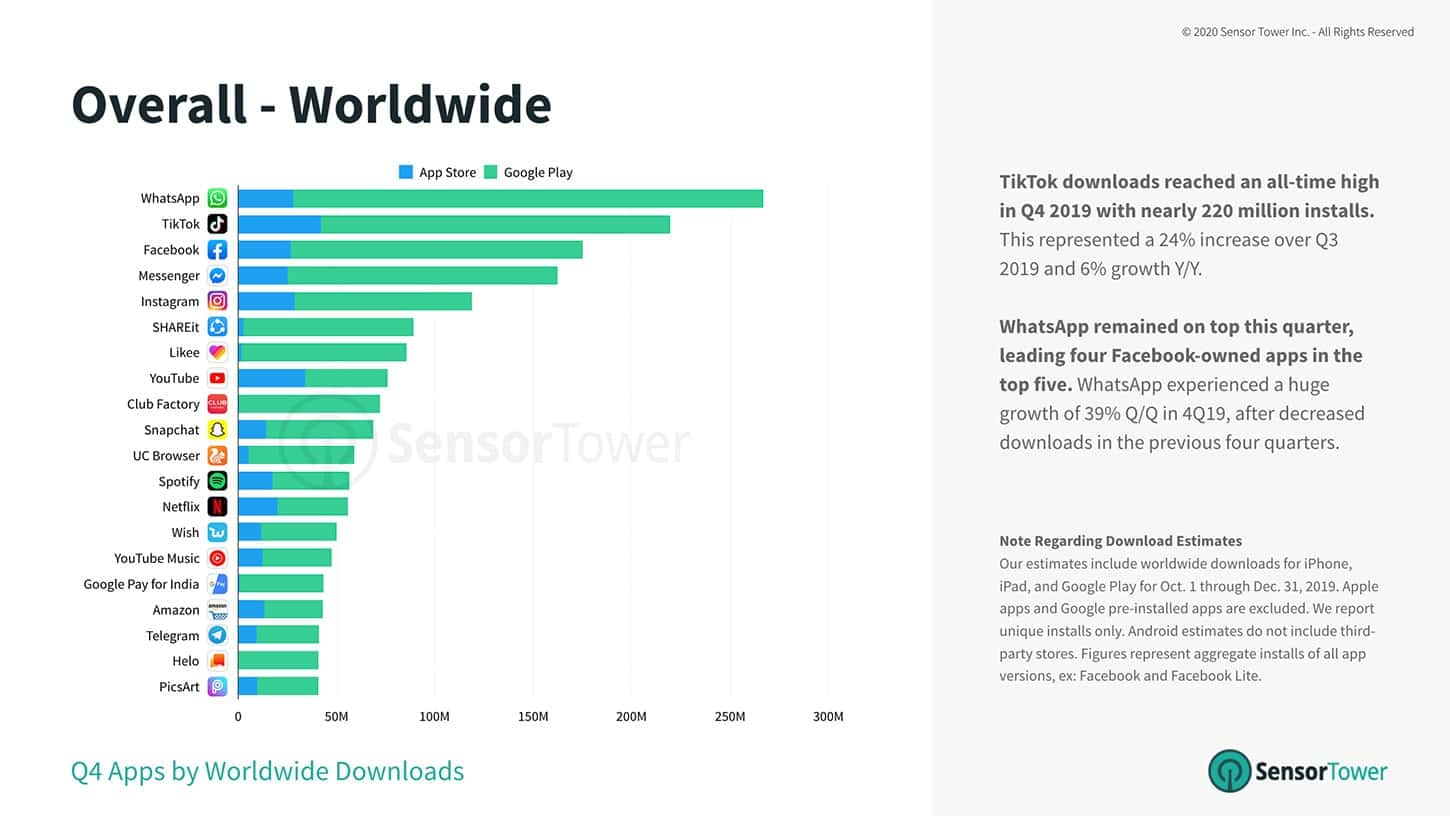Image resolution: width=1450 pixels, height=816 pixels.
Task: Click the Amazon app icon
Action: click(x=218, y=609)
